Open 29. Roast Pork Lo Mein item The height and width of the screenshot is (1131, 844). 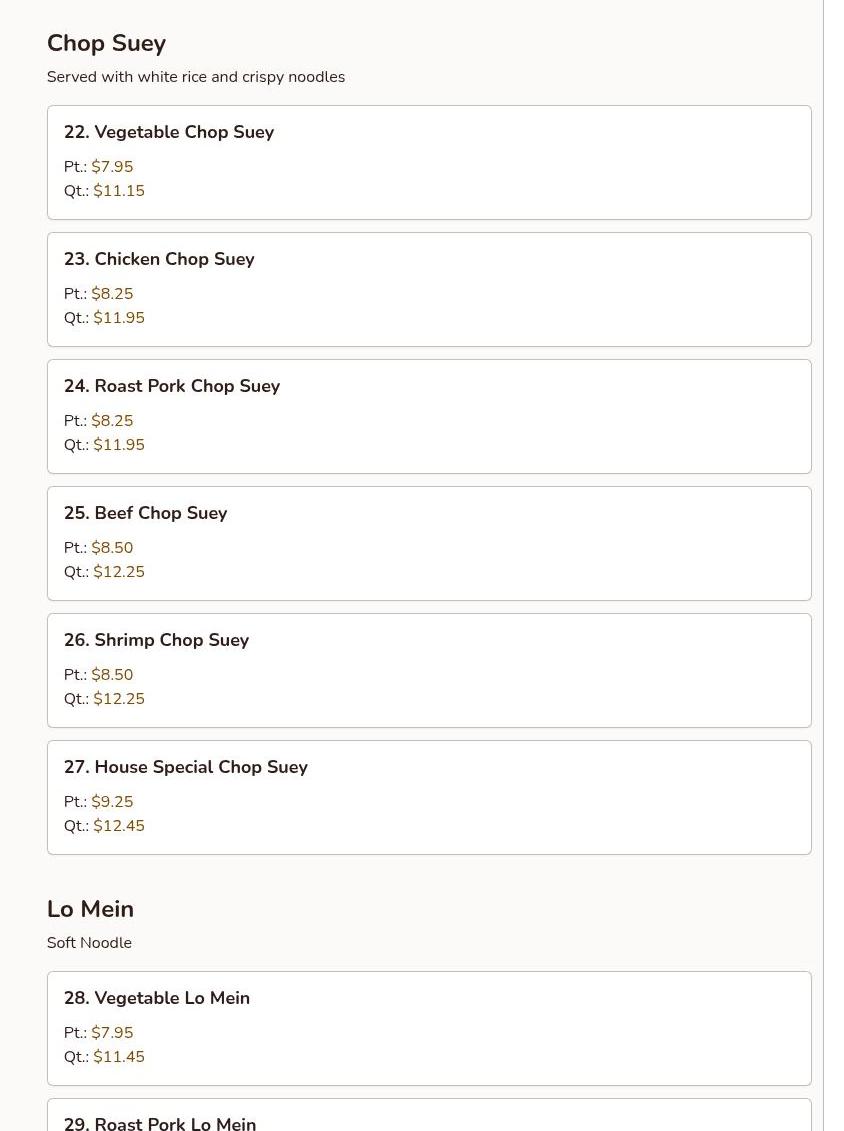[160, 1123]
